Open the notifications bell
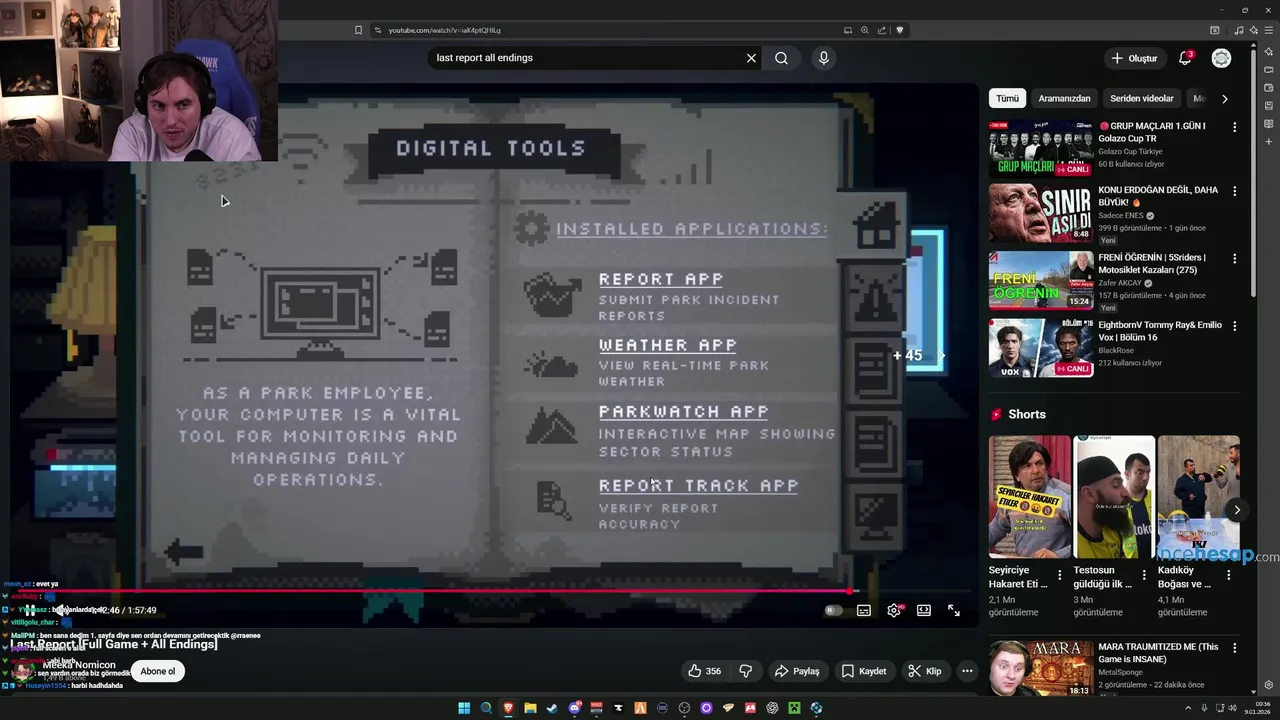 click(1185, 58)
